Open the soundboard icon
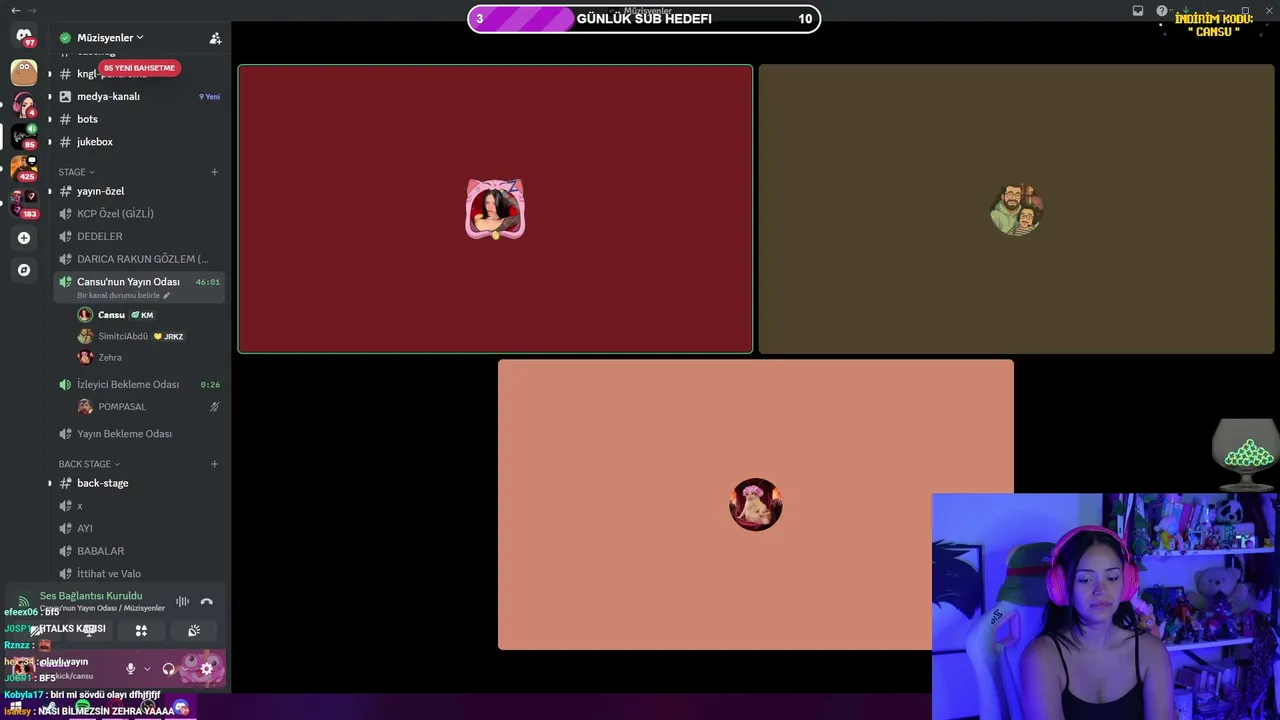 pos(194,631)
